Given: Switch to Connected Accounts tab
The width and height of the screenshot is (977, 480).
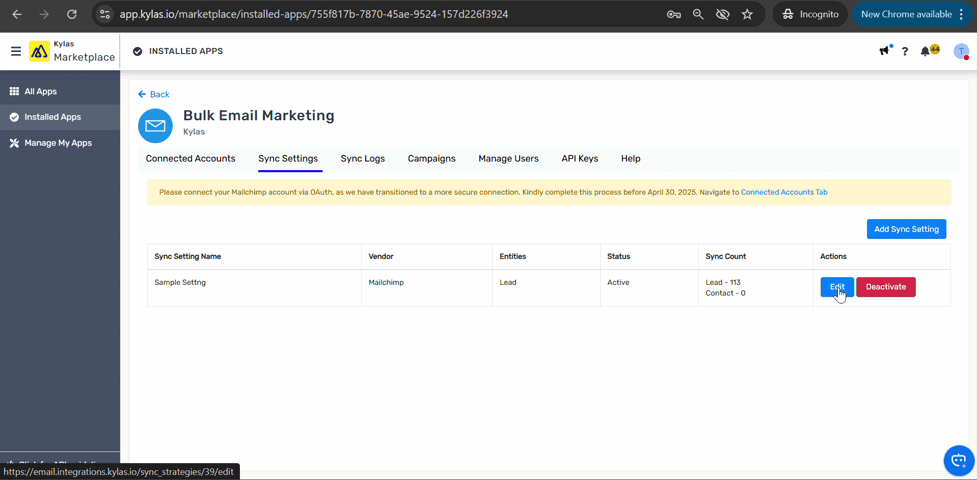Looking at the screenshot, I should point(191,158).
